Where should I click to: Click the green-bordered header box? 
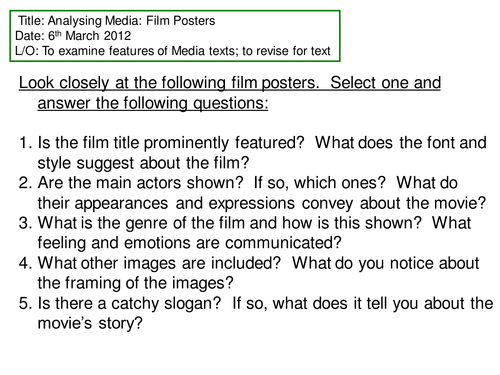click(175, 36)
